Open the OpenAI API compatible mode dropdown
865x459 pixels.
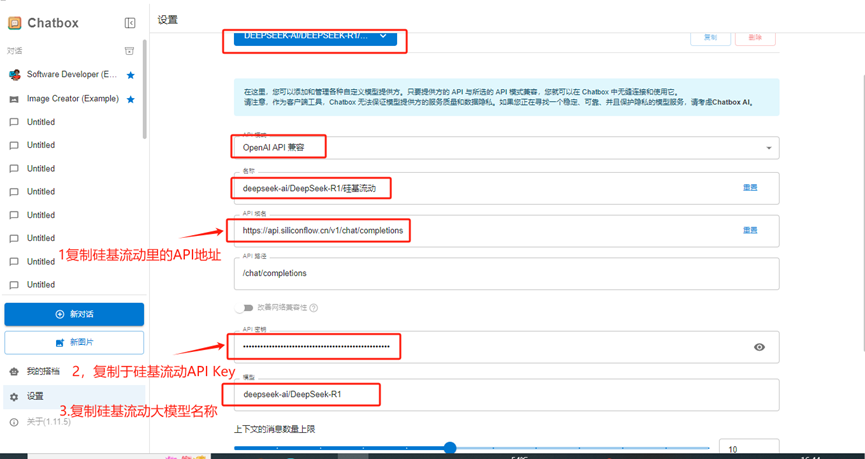tap(506, 148)
